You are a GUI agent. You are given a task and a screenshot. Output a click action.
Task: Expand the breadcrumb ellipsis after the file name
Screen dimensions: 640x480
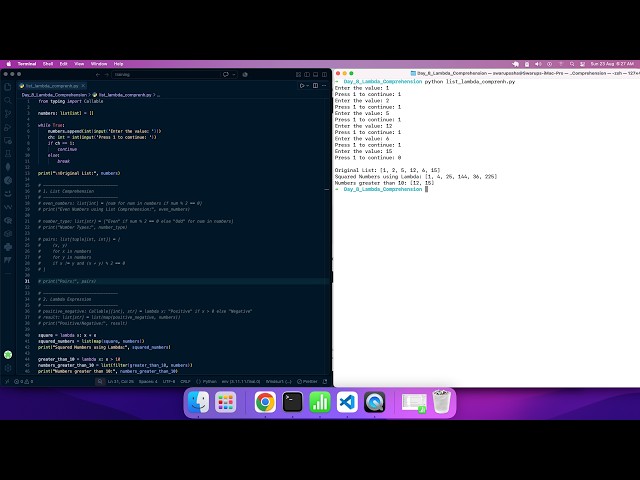tap(158, 95)
